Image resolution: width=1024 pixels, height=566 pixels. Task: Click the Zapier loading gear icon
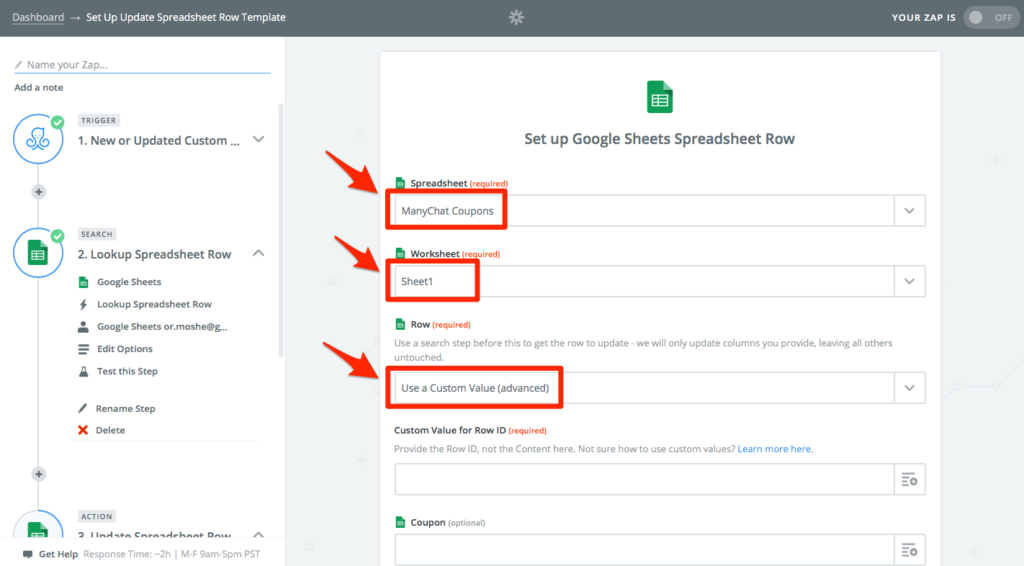point(516,17)
